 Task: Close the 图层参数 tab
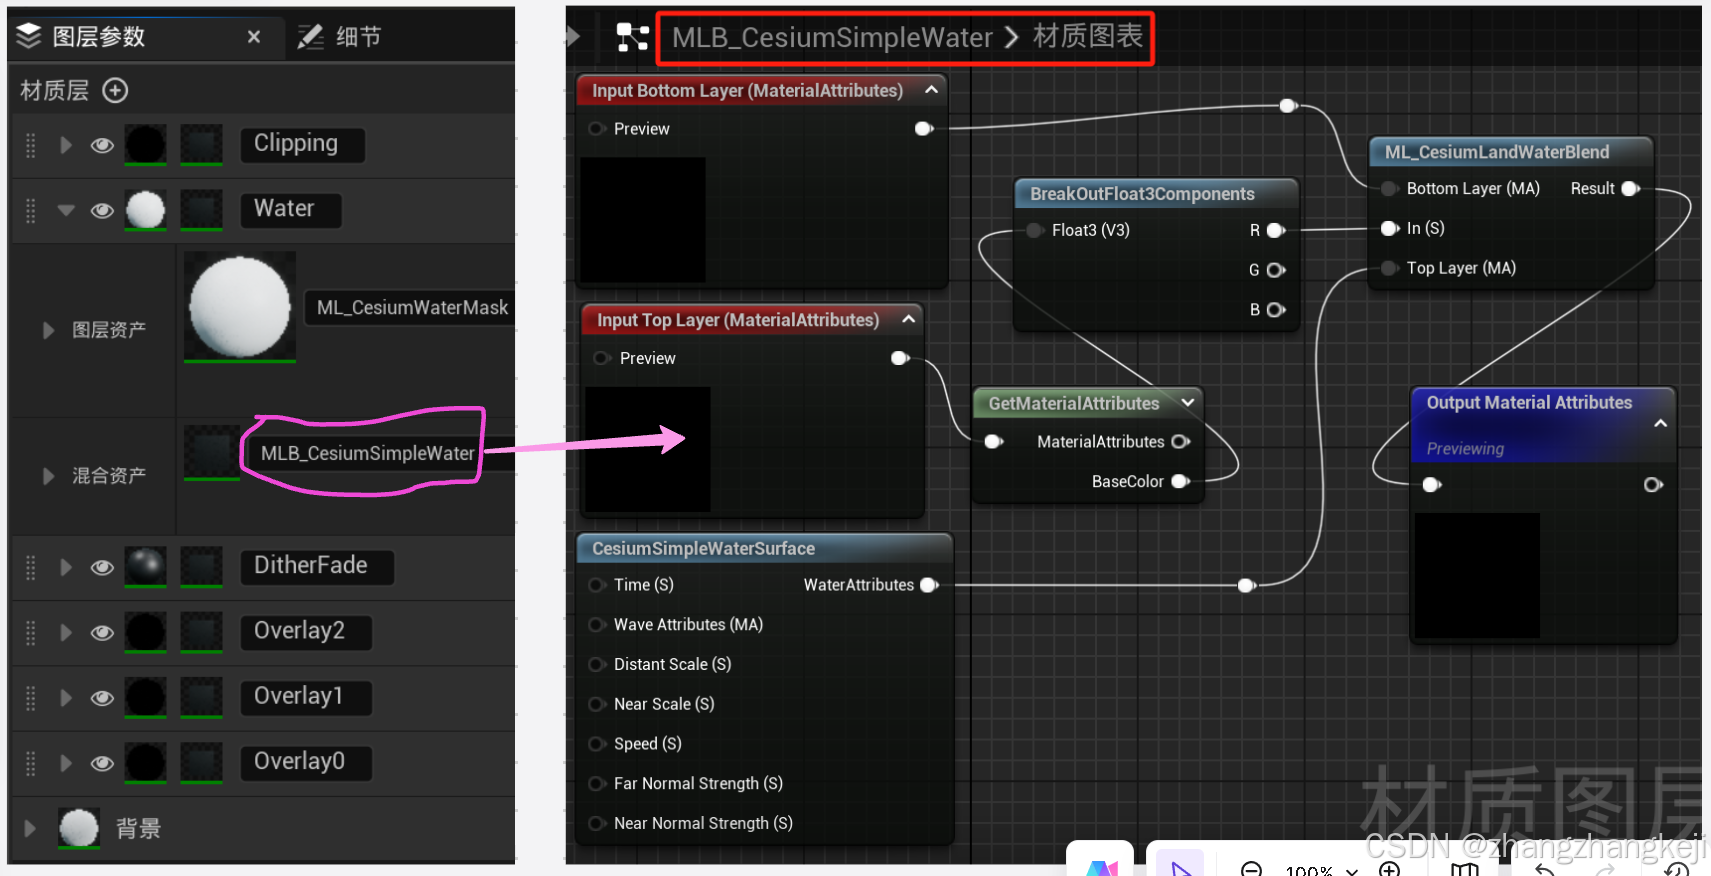(x=254, y=37)
